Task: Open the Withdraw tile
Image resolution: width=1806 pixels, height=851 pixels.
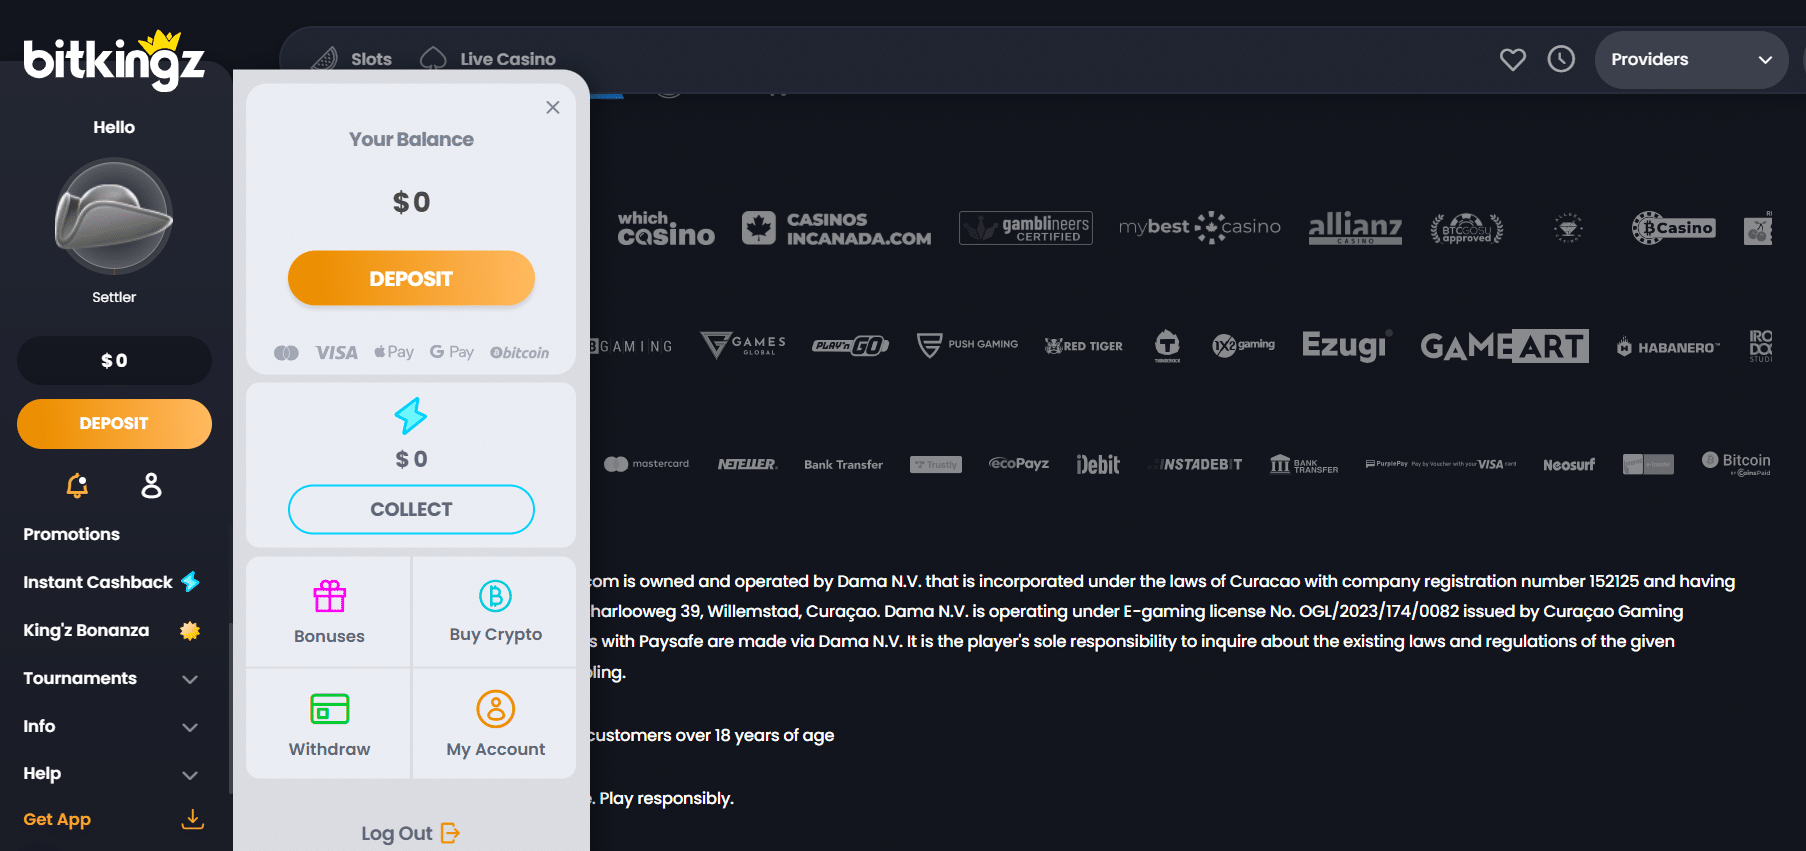Action: coord(329,722)
